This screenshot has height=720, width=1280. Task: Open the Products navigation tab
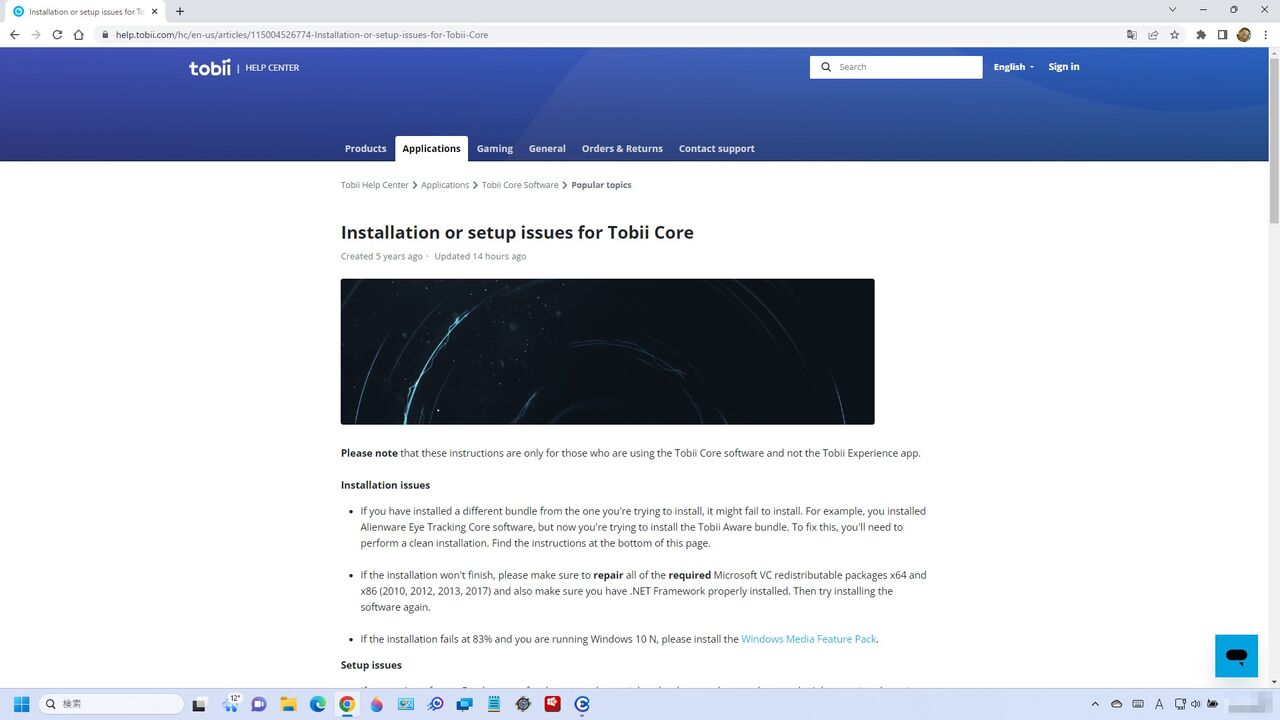365,149
